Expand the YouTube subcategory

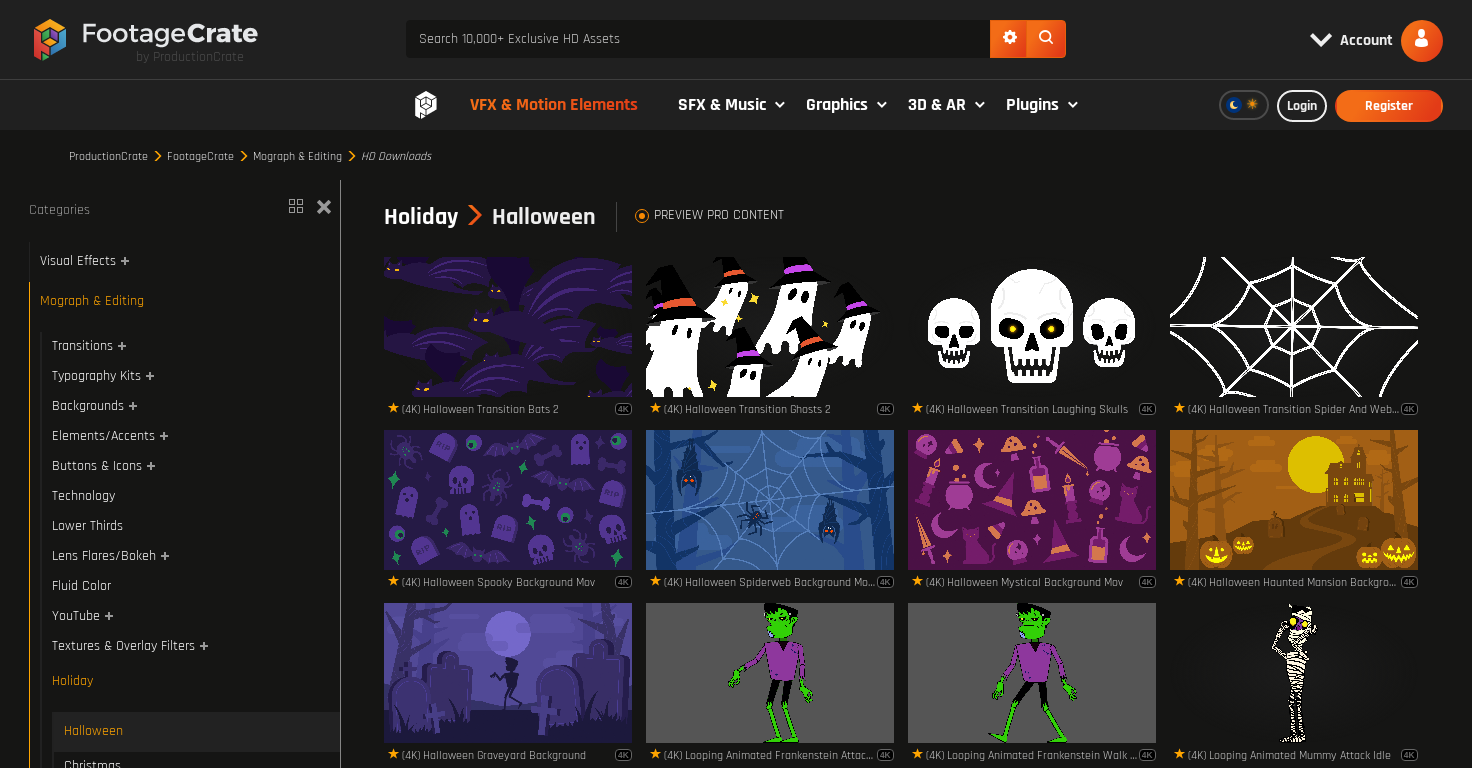click(109, 616)
